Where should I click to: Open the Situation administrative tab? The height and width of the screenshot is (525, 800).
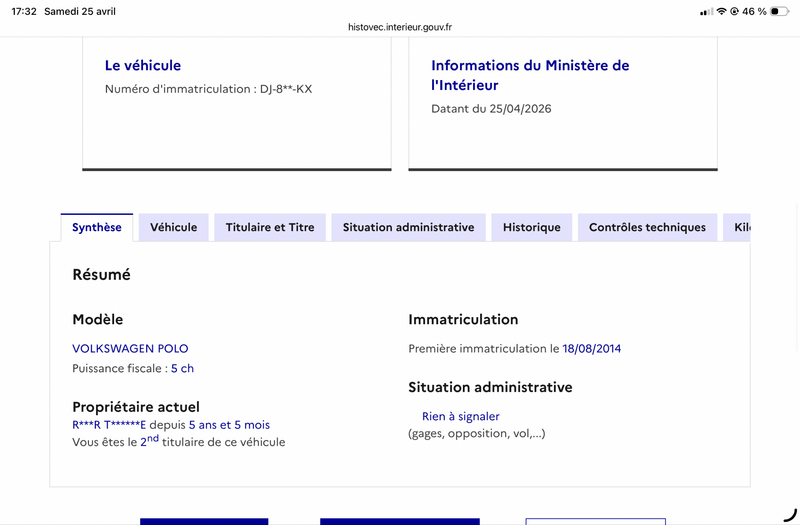pyautogui.click(x=408, y=227)
